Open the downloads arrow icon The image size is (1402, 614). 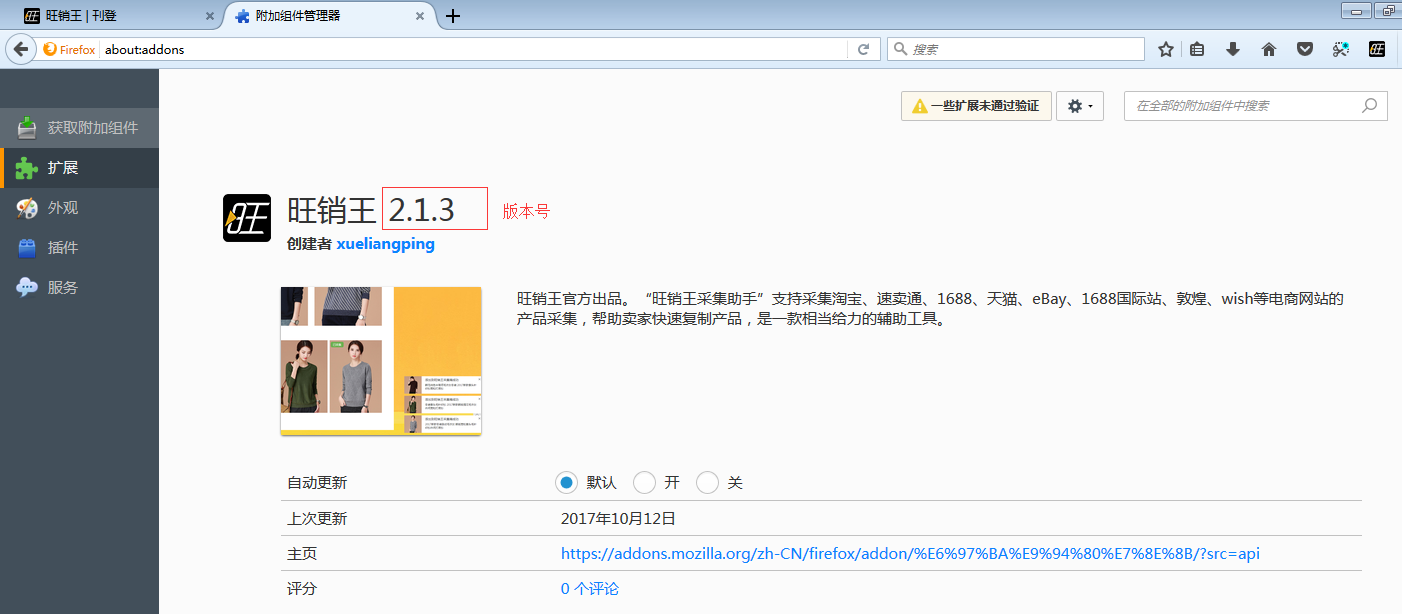pos(1233,49)
